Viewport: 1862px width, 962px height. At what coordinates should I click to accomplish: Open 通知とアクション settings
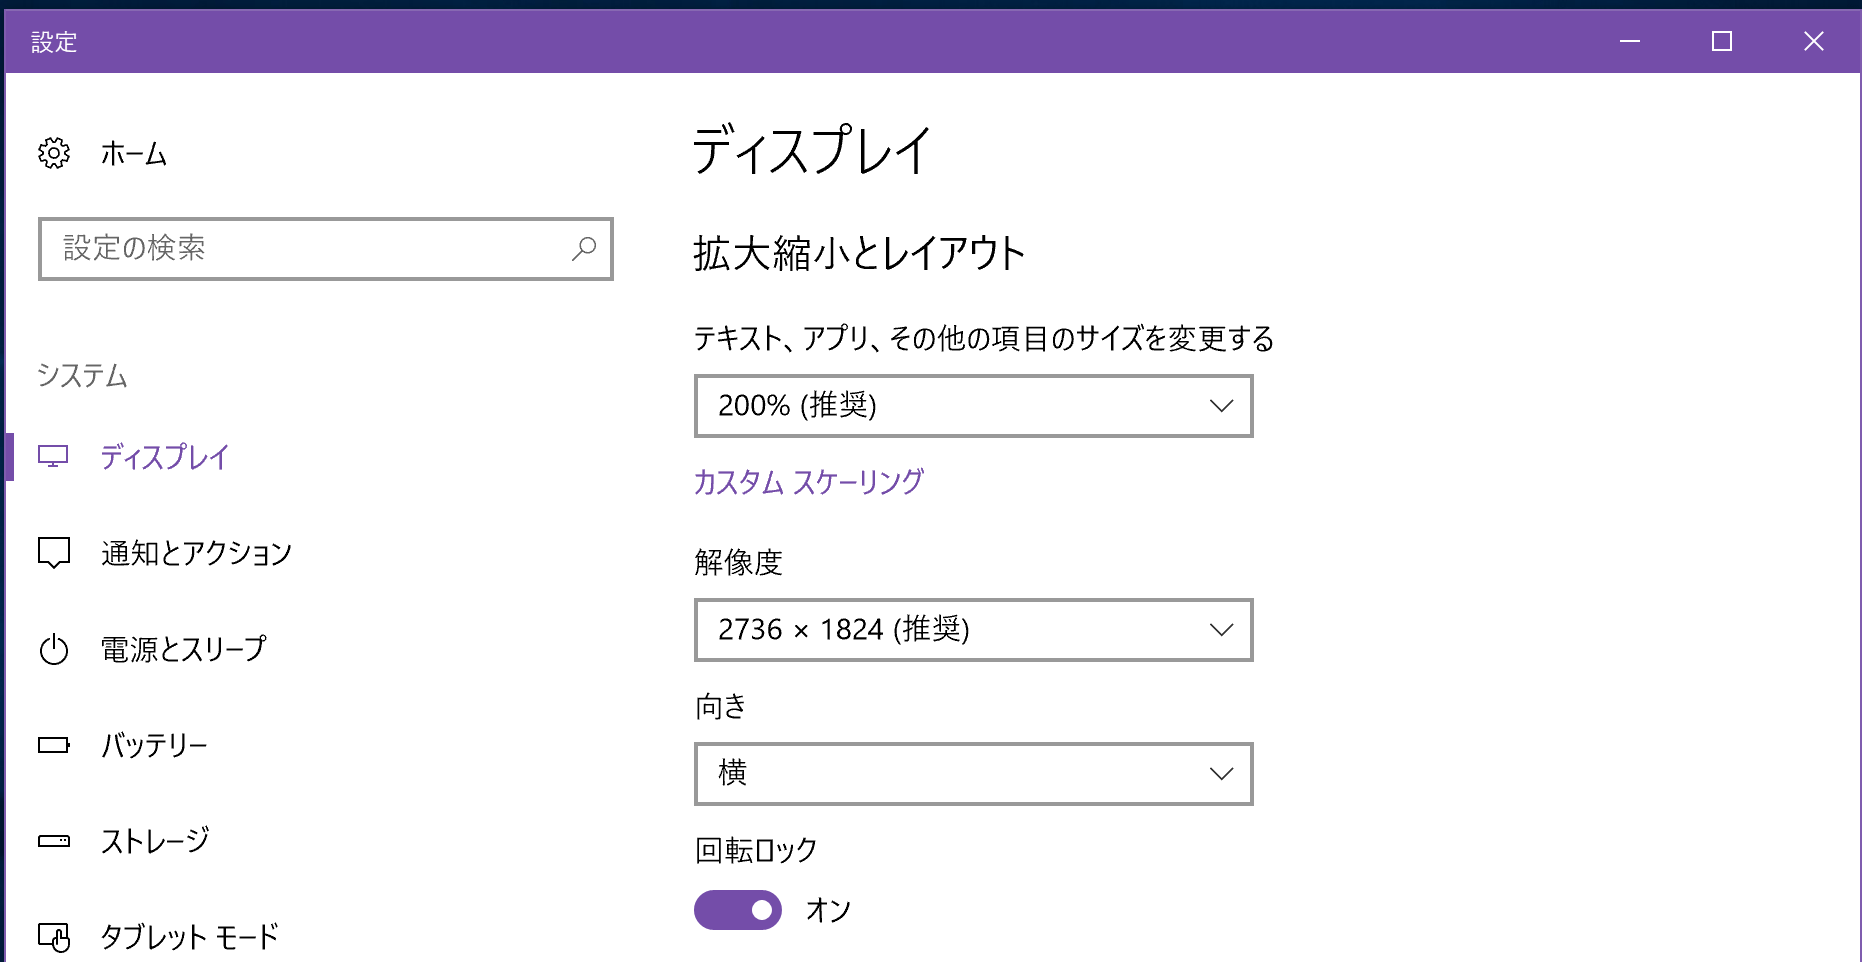pos(196,553)
